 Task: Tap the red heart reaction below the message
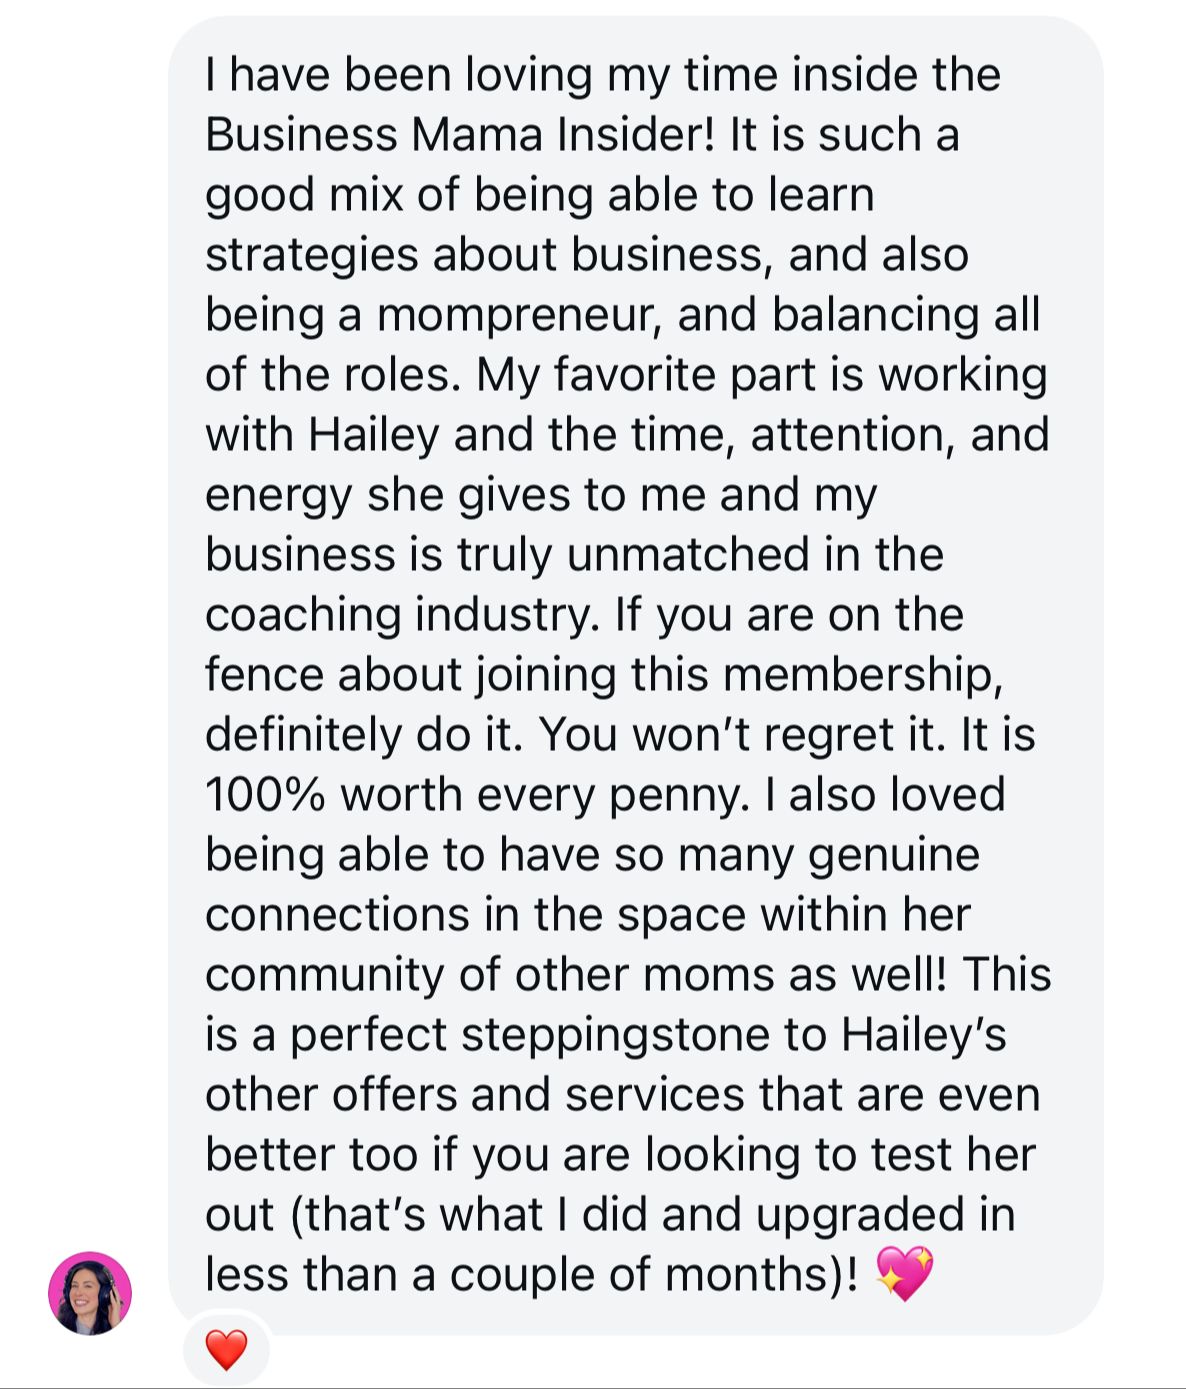click(226, 1350)
